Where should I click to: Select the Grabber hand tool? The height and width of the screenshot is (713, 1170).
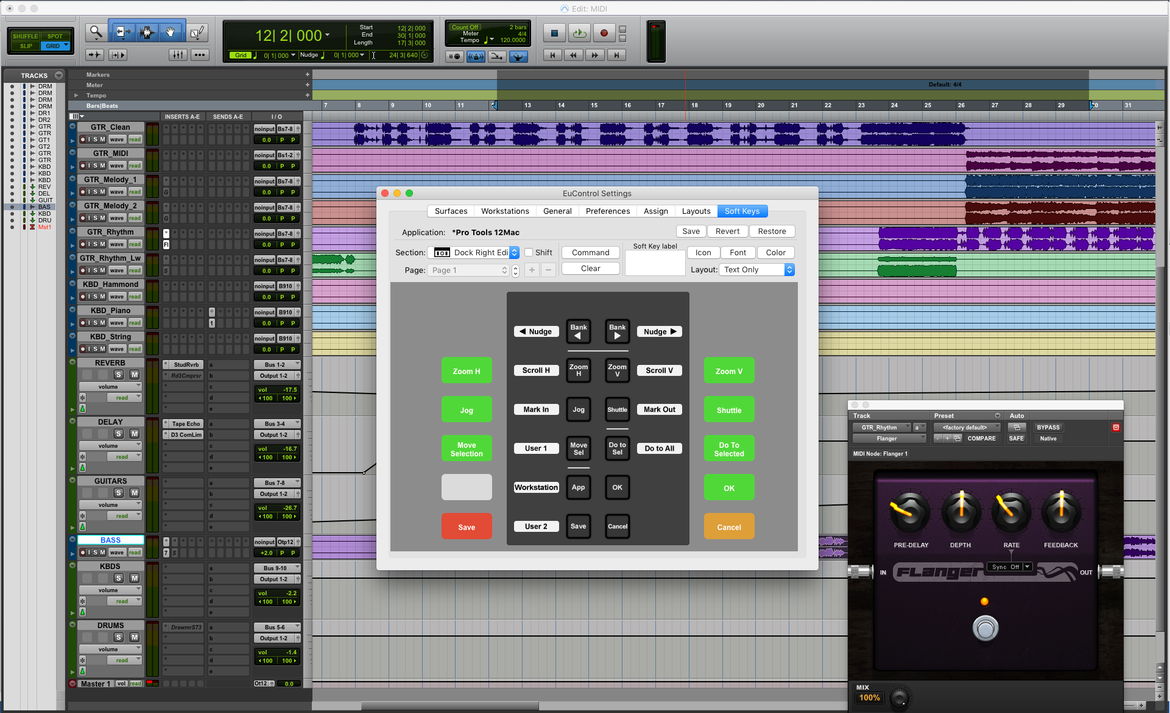point(171,32)
